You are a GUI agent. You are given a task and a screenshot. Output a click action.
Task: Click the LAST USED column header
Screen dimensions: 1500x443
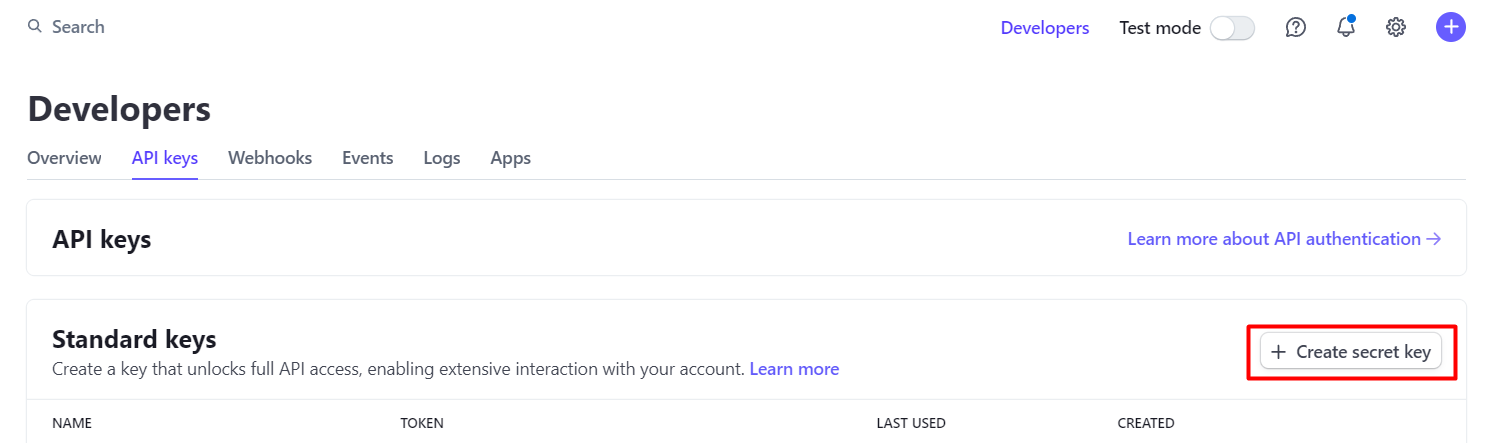pyautogui.click(x=911, y=423)
